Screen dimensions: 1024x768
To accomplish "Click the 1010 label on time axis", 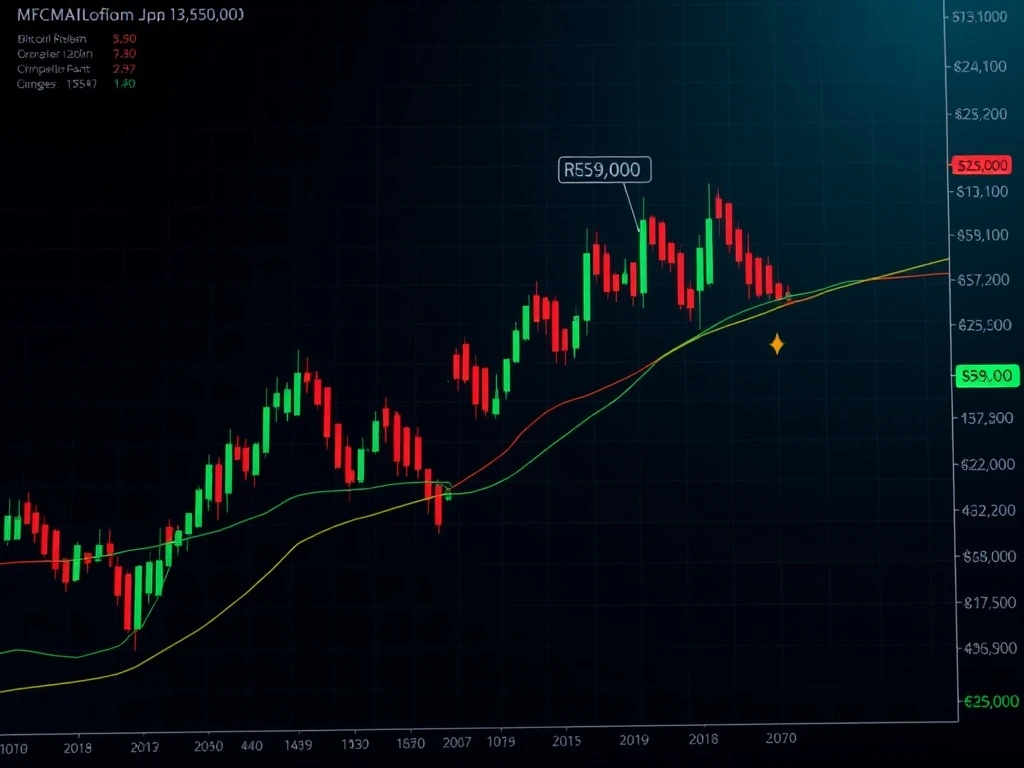I will click(x=14, y=748).
